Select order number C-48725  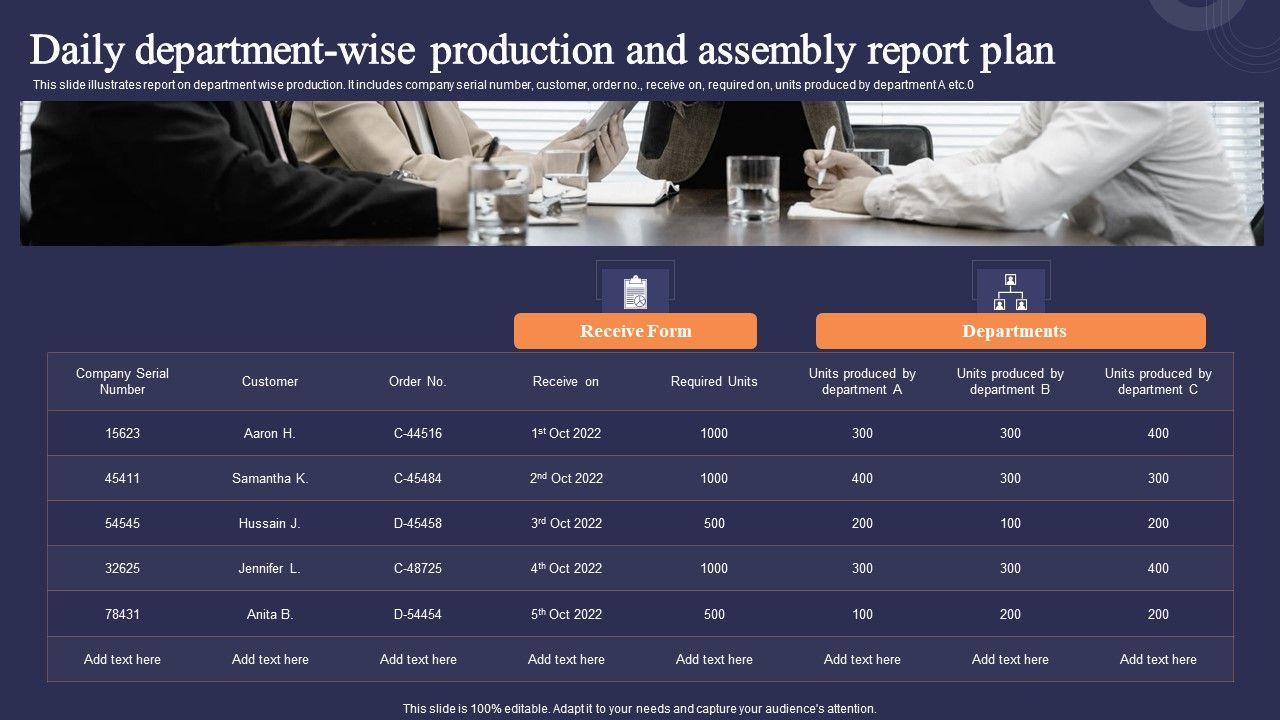pyautogui.click(x=418, y=568)
